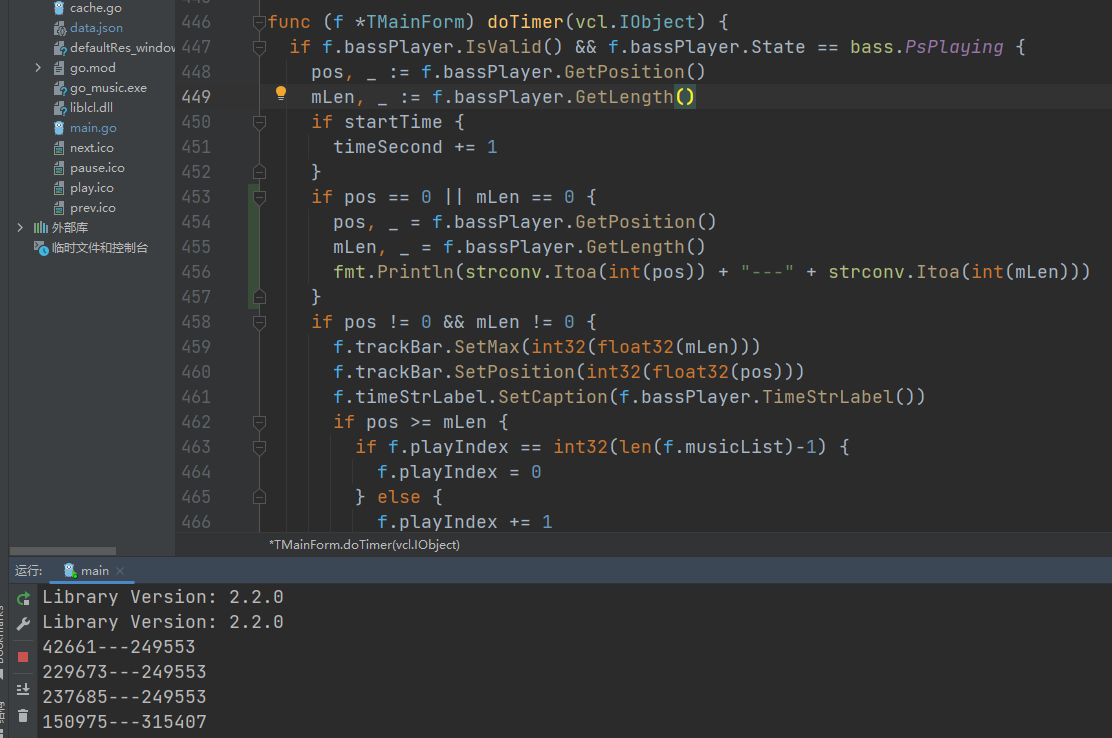Select next.ico in the project tree
The image size is (1112, 738).
click(91, 147)
